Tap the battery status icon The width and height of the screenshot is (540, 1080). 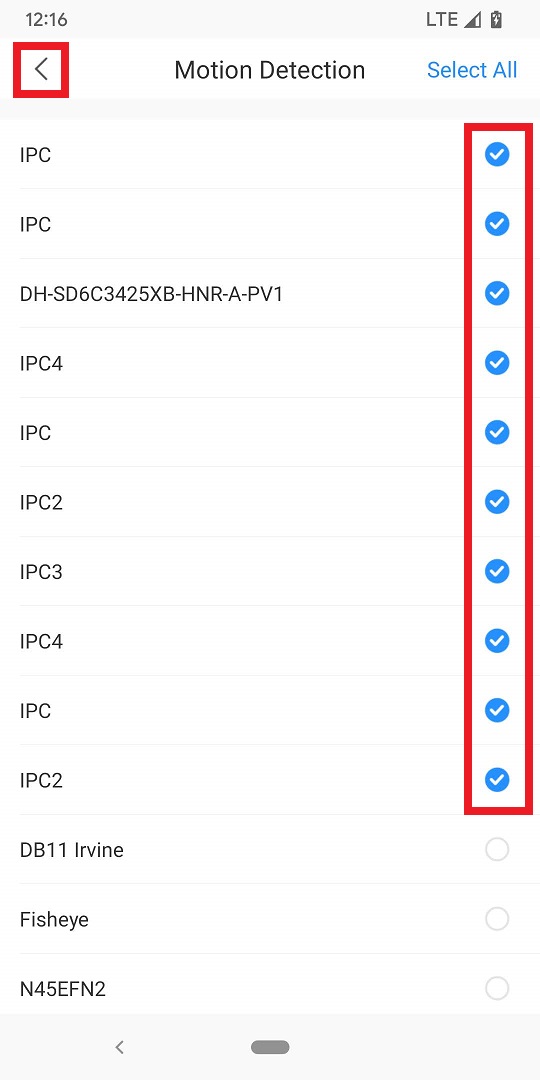click(x=496, y=19)
